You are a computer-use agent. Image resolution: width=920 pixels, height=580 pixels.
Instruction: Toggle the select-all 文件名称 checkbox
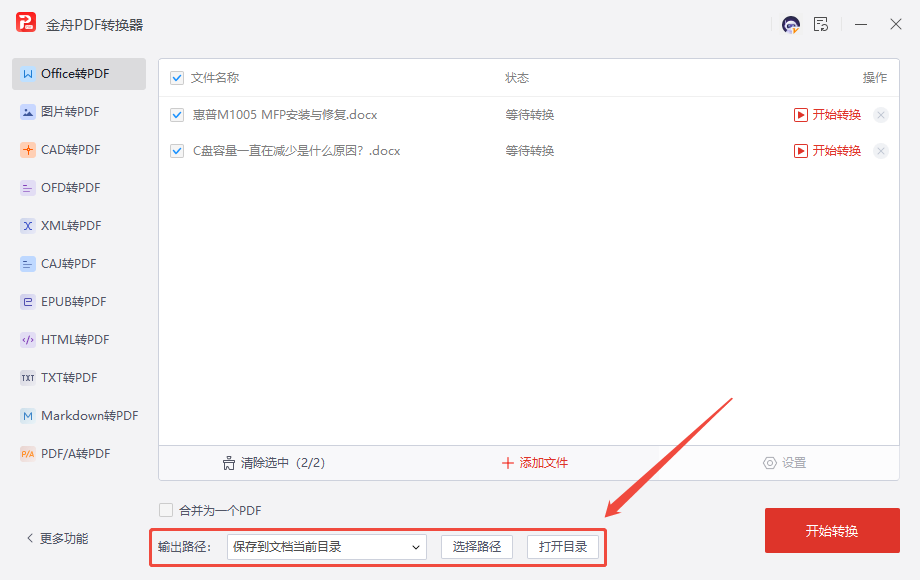coord(177,78)
